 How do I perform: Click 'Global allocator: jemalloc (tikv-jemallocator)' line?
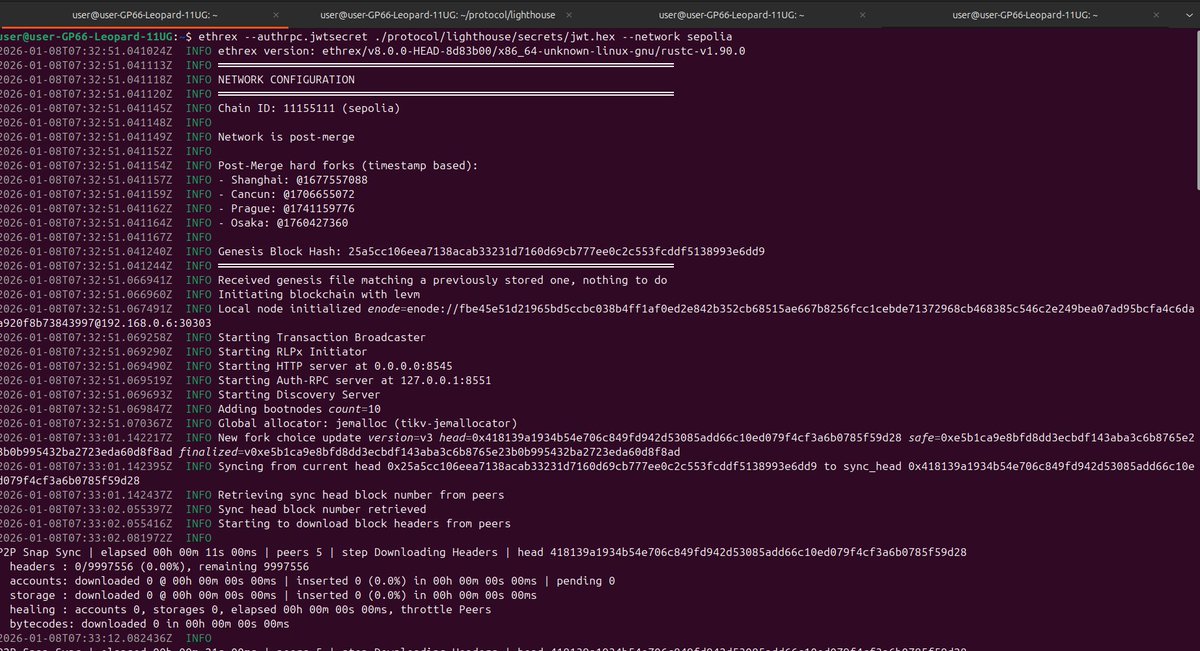367,423
